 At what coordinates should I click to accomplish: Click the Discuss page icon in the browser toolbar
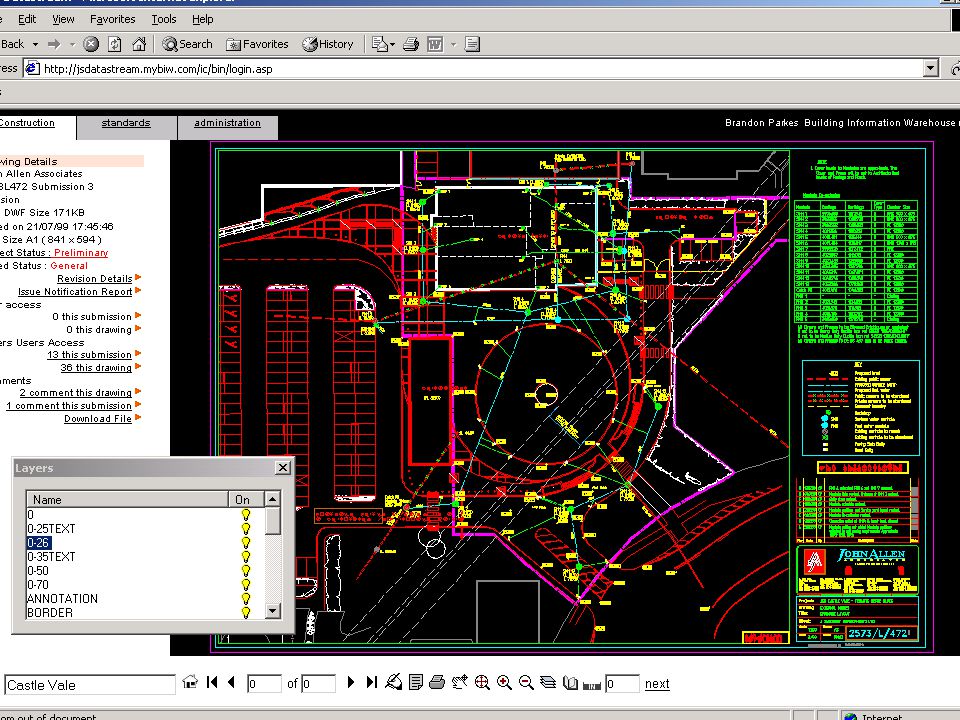tap(472, 44)
